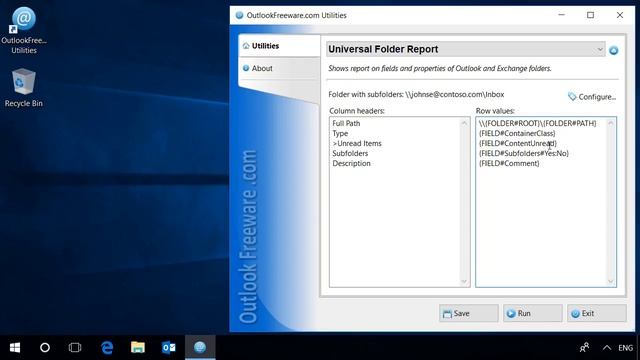Run the Universal Folder Report
Screen dimensions: 640x360
pos(533,313)
